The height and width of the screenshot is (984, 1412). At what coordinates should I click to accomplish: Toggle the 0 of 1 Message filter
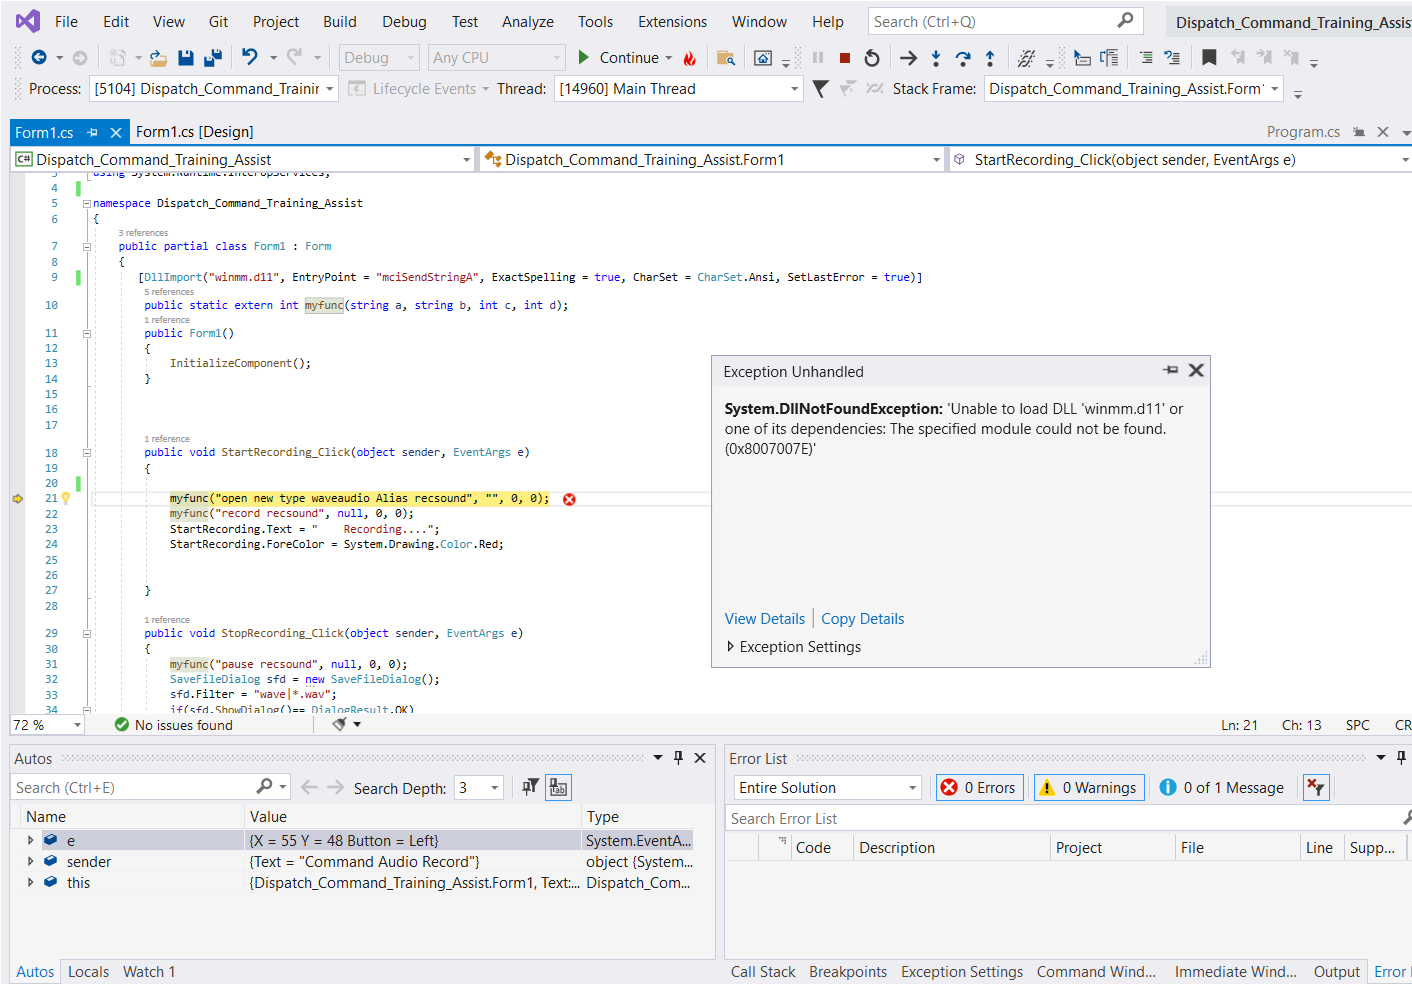click(x=1222, y=788)
